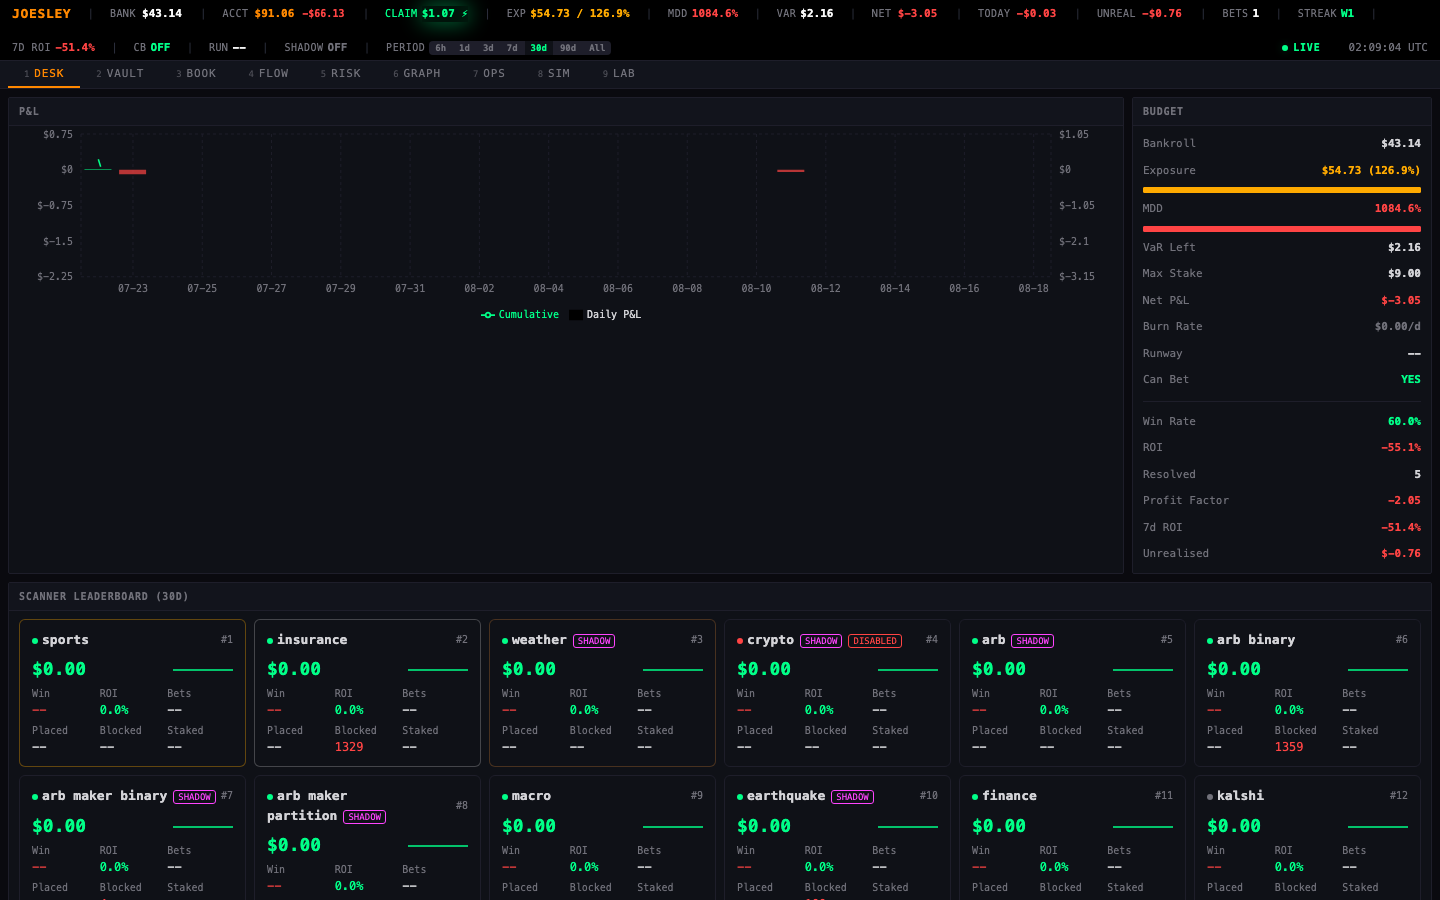Click the red MDD progress bar

[1281, 229]
